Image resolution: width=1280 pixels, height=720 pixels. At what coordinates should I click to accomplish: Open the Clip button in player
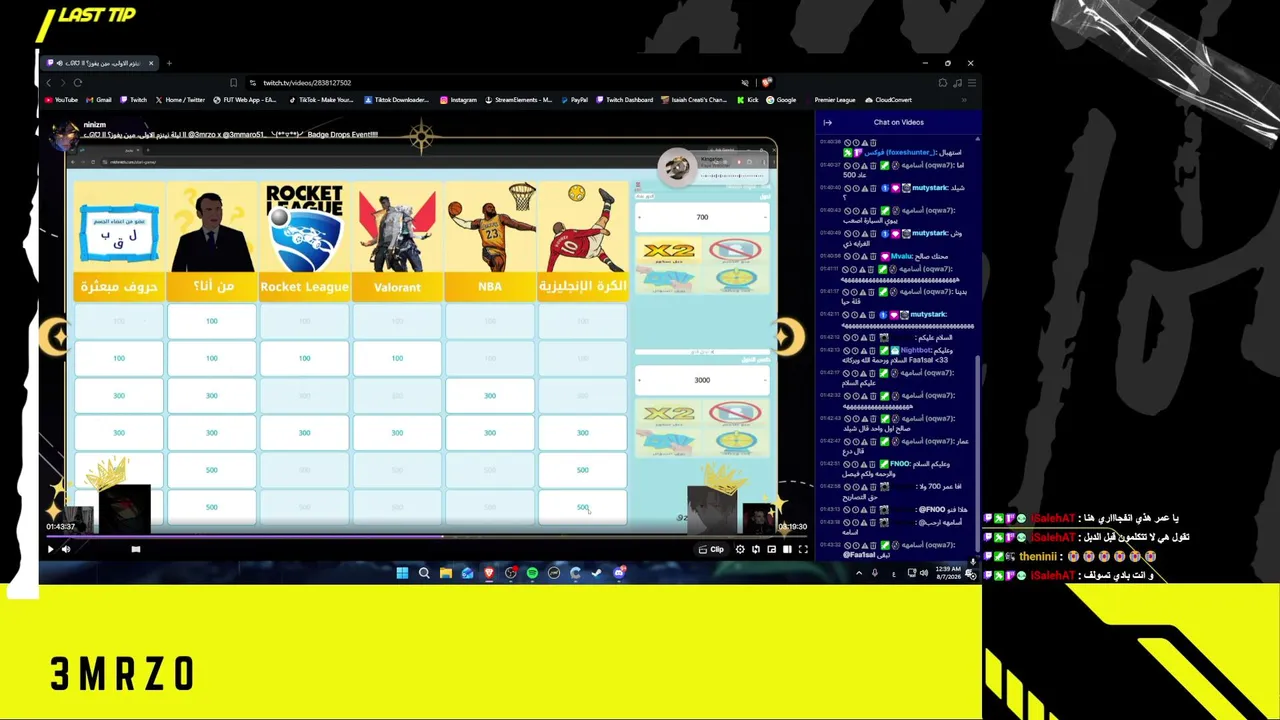pyautogui.click(x=711, y=549)
